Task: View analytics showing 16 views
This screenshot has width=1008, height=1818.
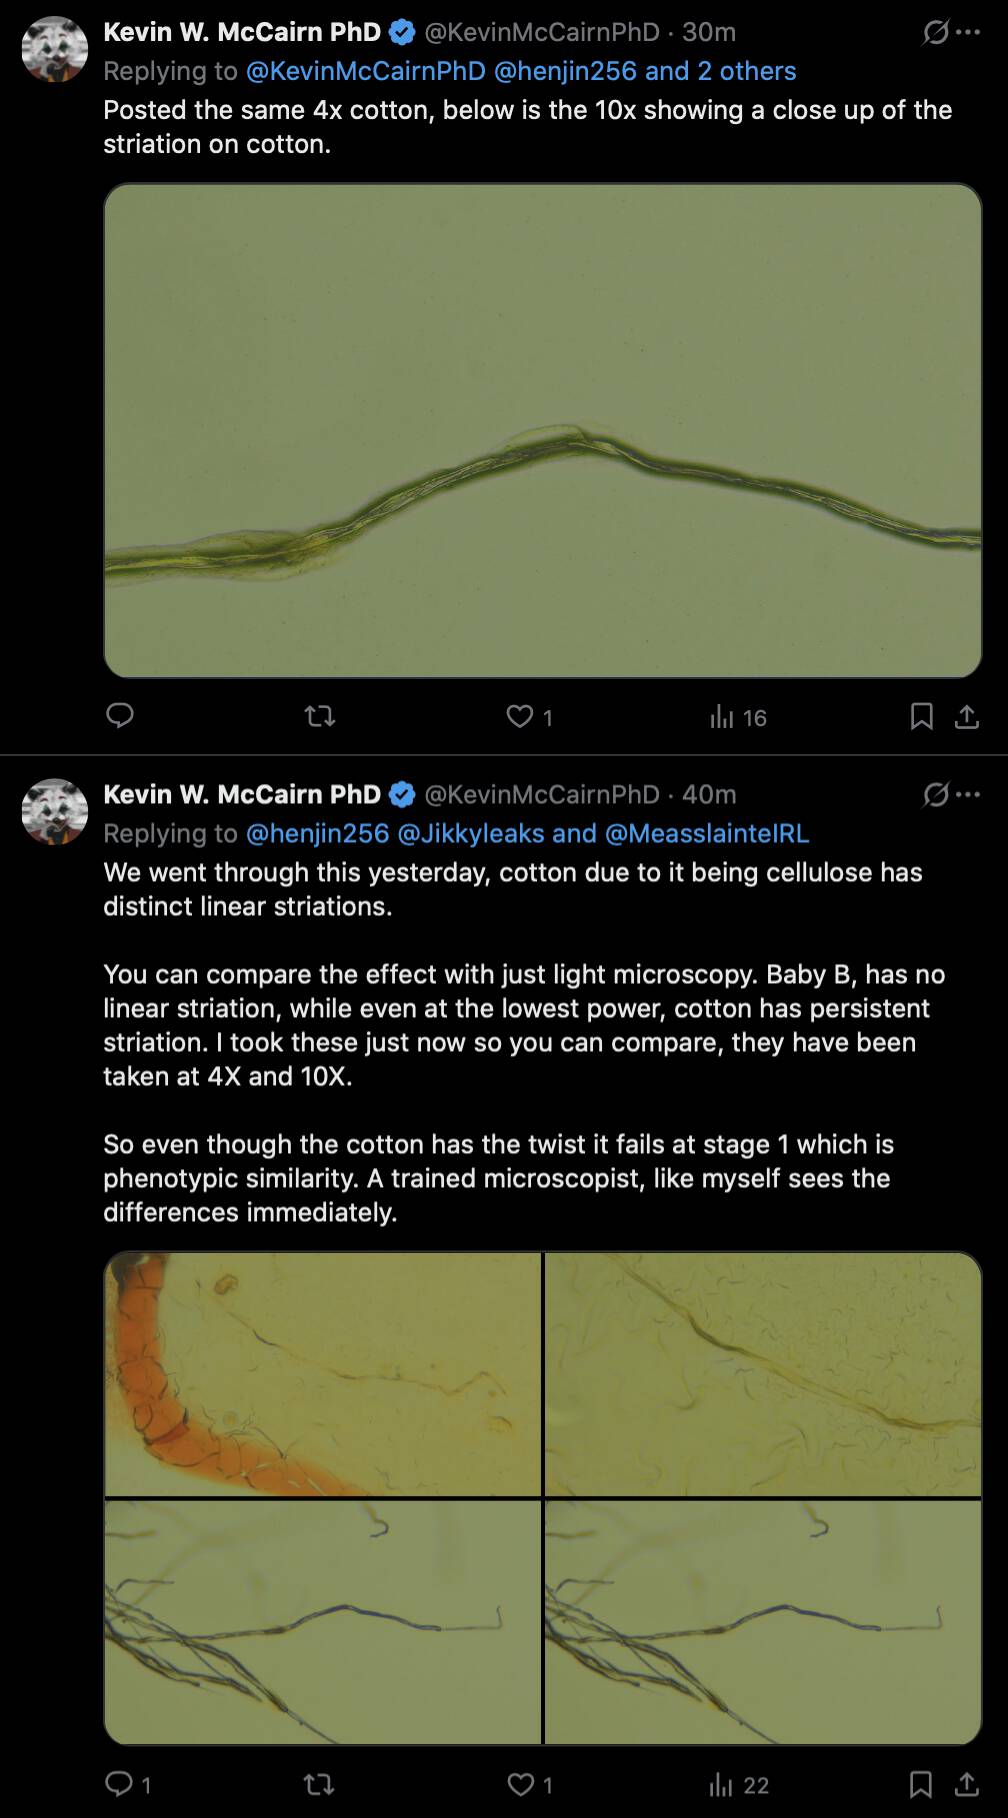Action: [x=738, y=717]
